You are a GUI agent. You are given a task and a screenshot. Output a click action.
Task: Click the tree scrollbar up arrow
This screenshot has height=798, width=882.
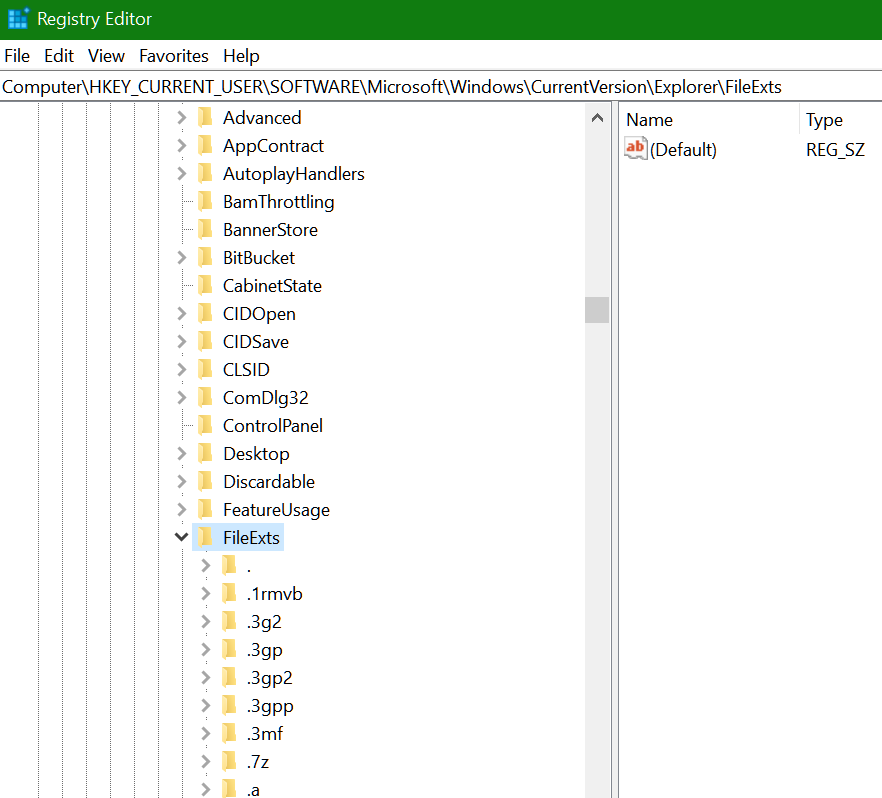click(597, 118)
